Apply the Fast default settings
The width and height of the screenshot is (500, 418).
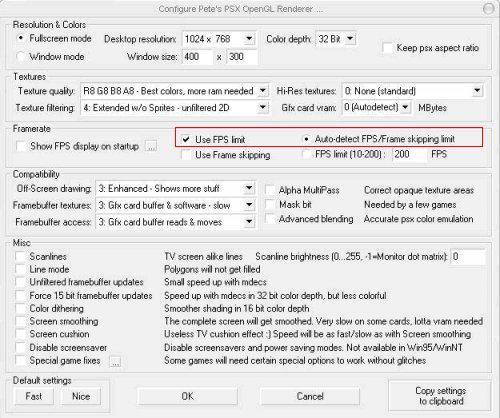tap(34, 396)
